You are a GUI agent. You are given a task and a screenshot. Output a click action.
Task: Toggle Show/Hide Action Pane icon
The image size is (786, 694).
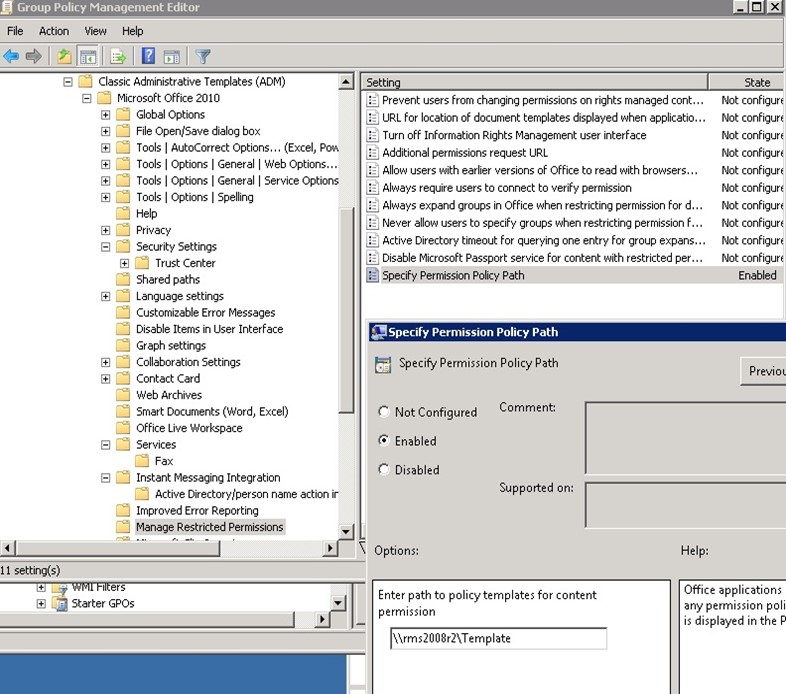click(x=171, y=56)
